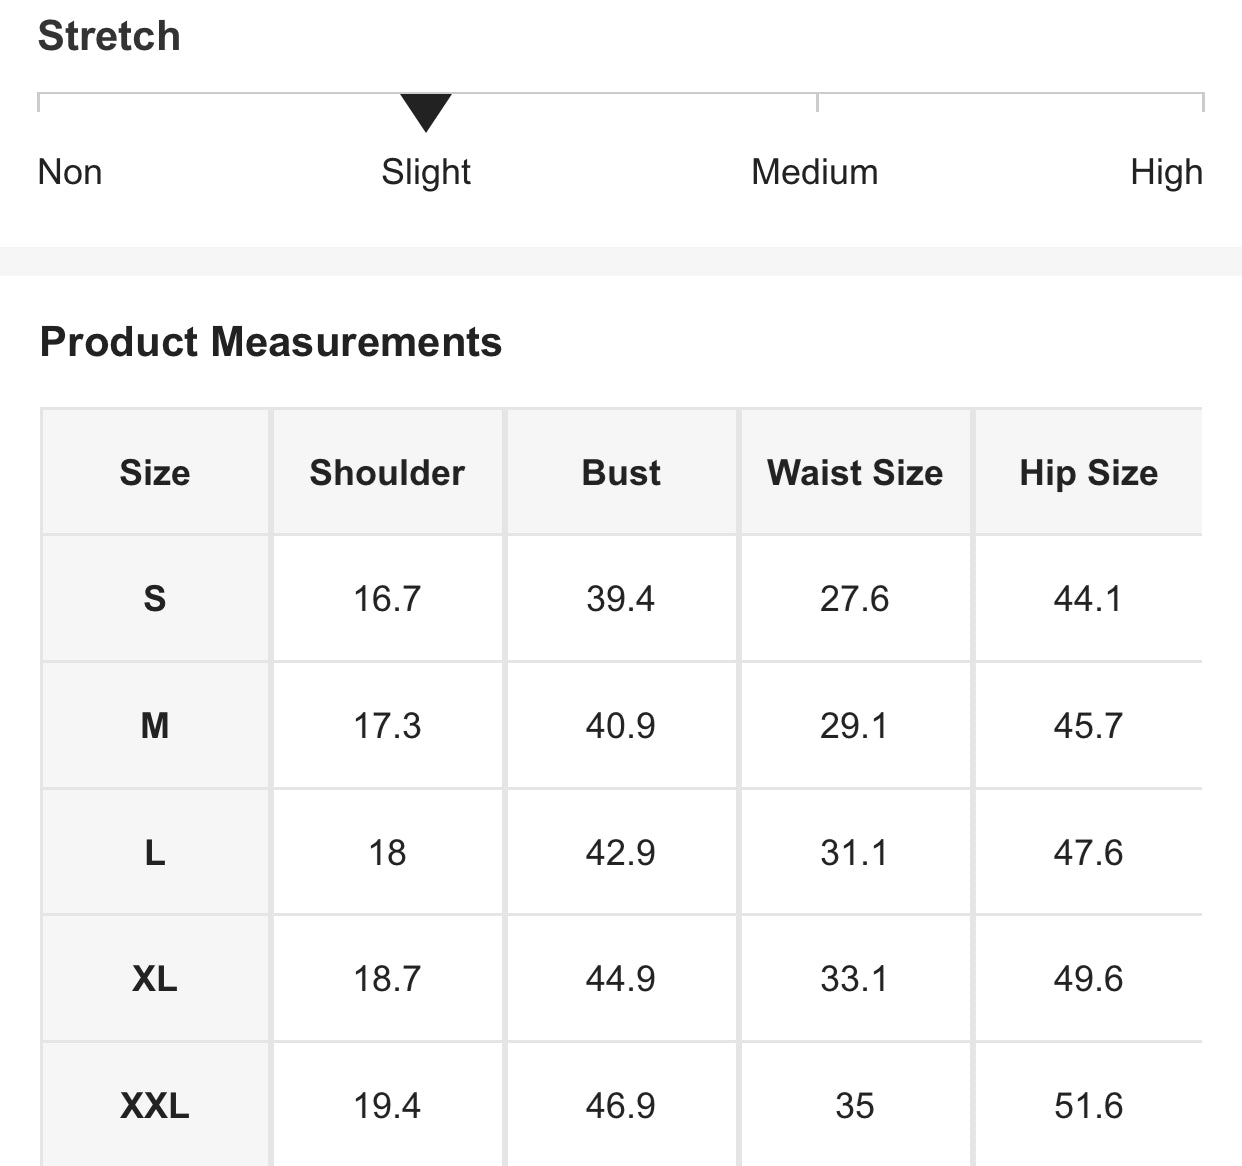Click the Product Measurements heading
1242x1166 pixels.
[271, 342]
